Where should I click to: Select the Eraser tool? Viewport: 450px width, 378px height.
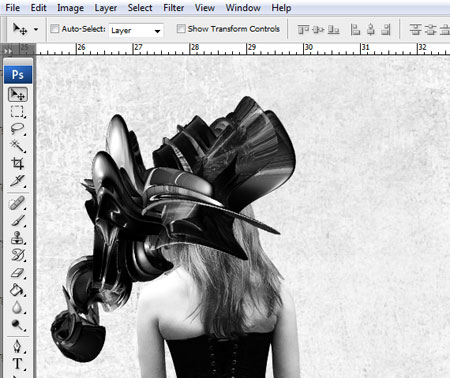(18, 273)
